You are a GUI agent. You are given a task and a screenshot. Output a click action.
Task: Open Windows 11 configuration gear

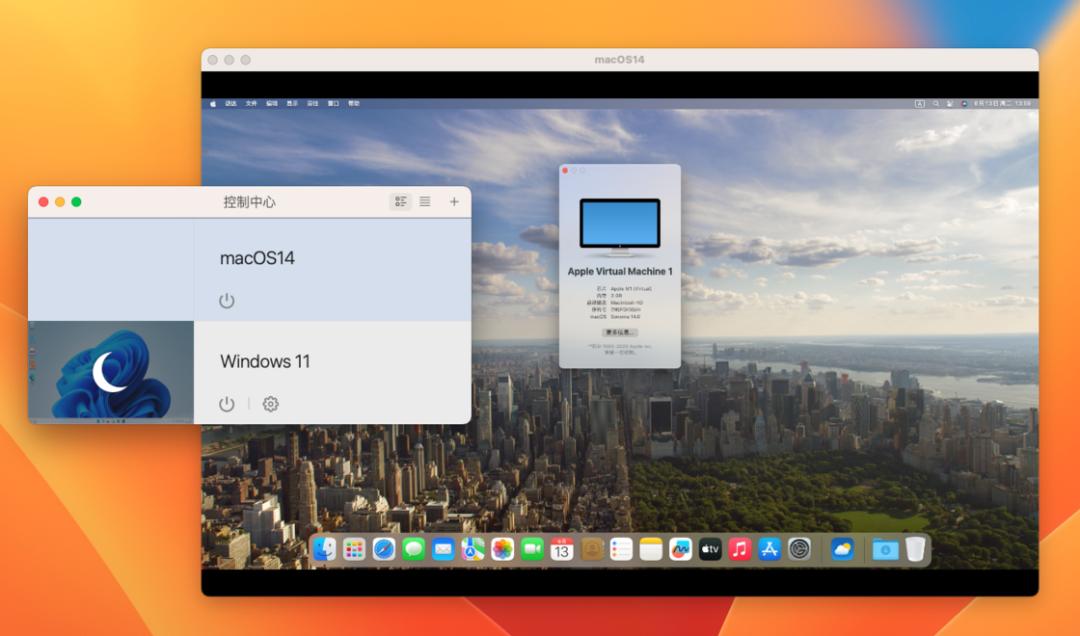point(271,404)
